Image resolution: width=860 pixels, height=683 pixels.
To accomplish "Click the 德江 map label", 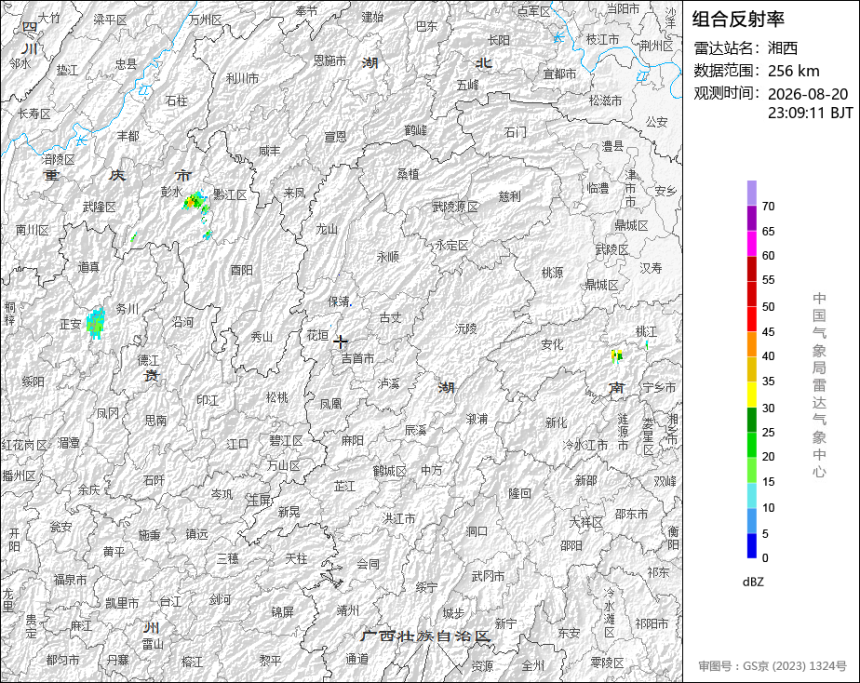I will [148, 360].
